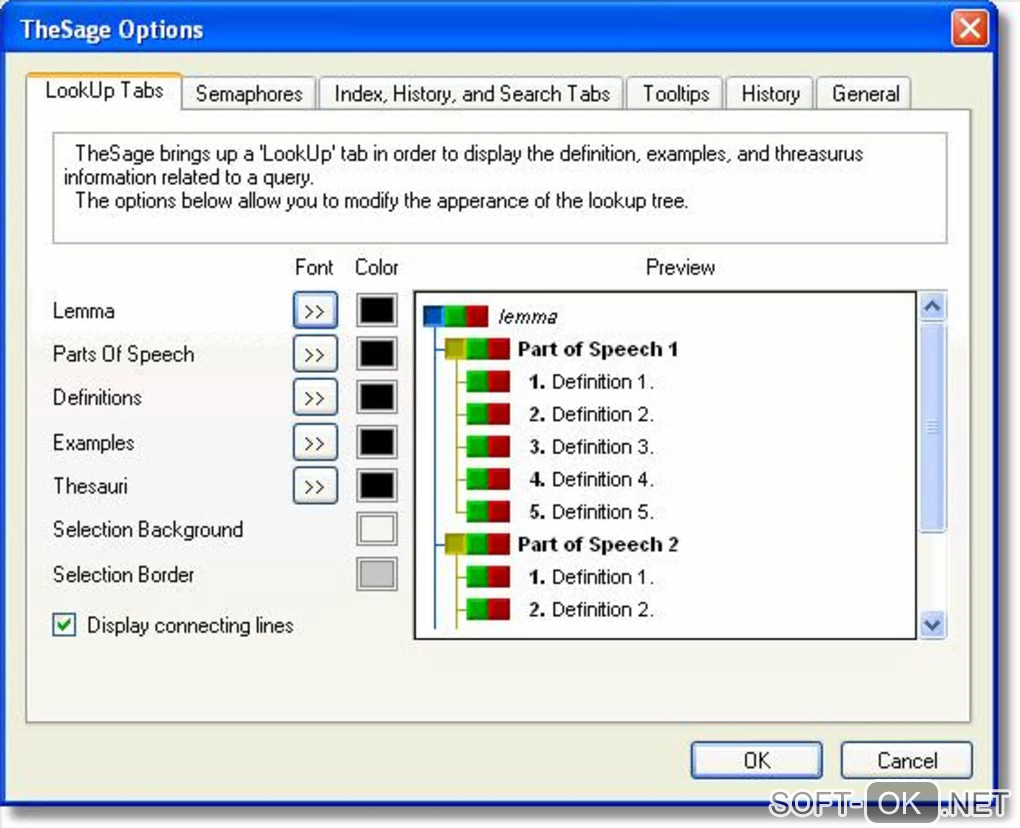Image resolution: width=1020 pixels, height=828 pixels.
Task: Click semaphore icon beside Definition 4
Action: point(489,479)
